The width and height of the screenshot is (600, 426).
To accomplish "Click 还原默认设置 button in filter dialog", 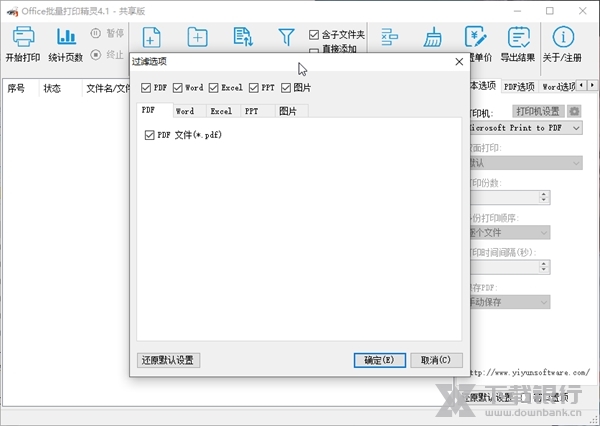I will (x=168, y=360).
